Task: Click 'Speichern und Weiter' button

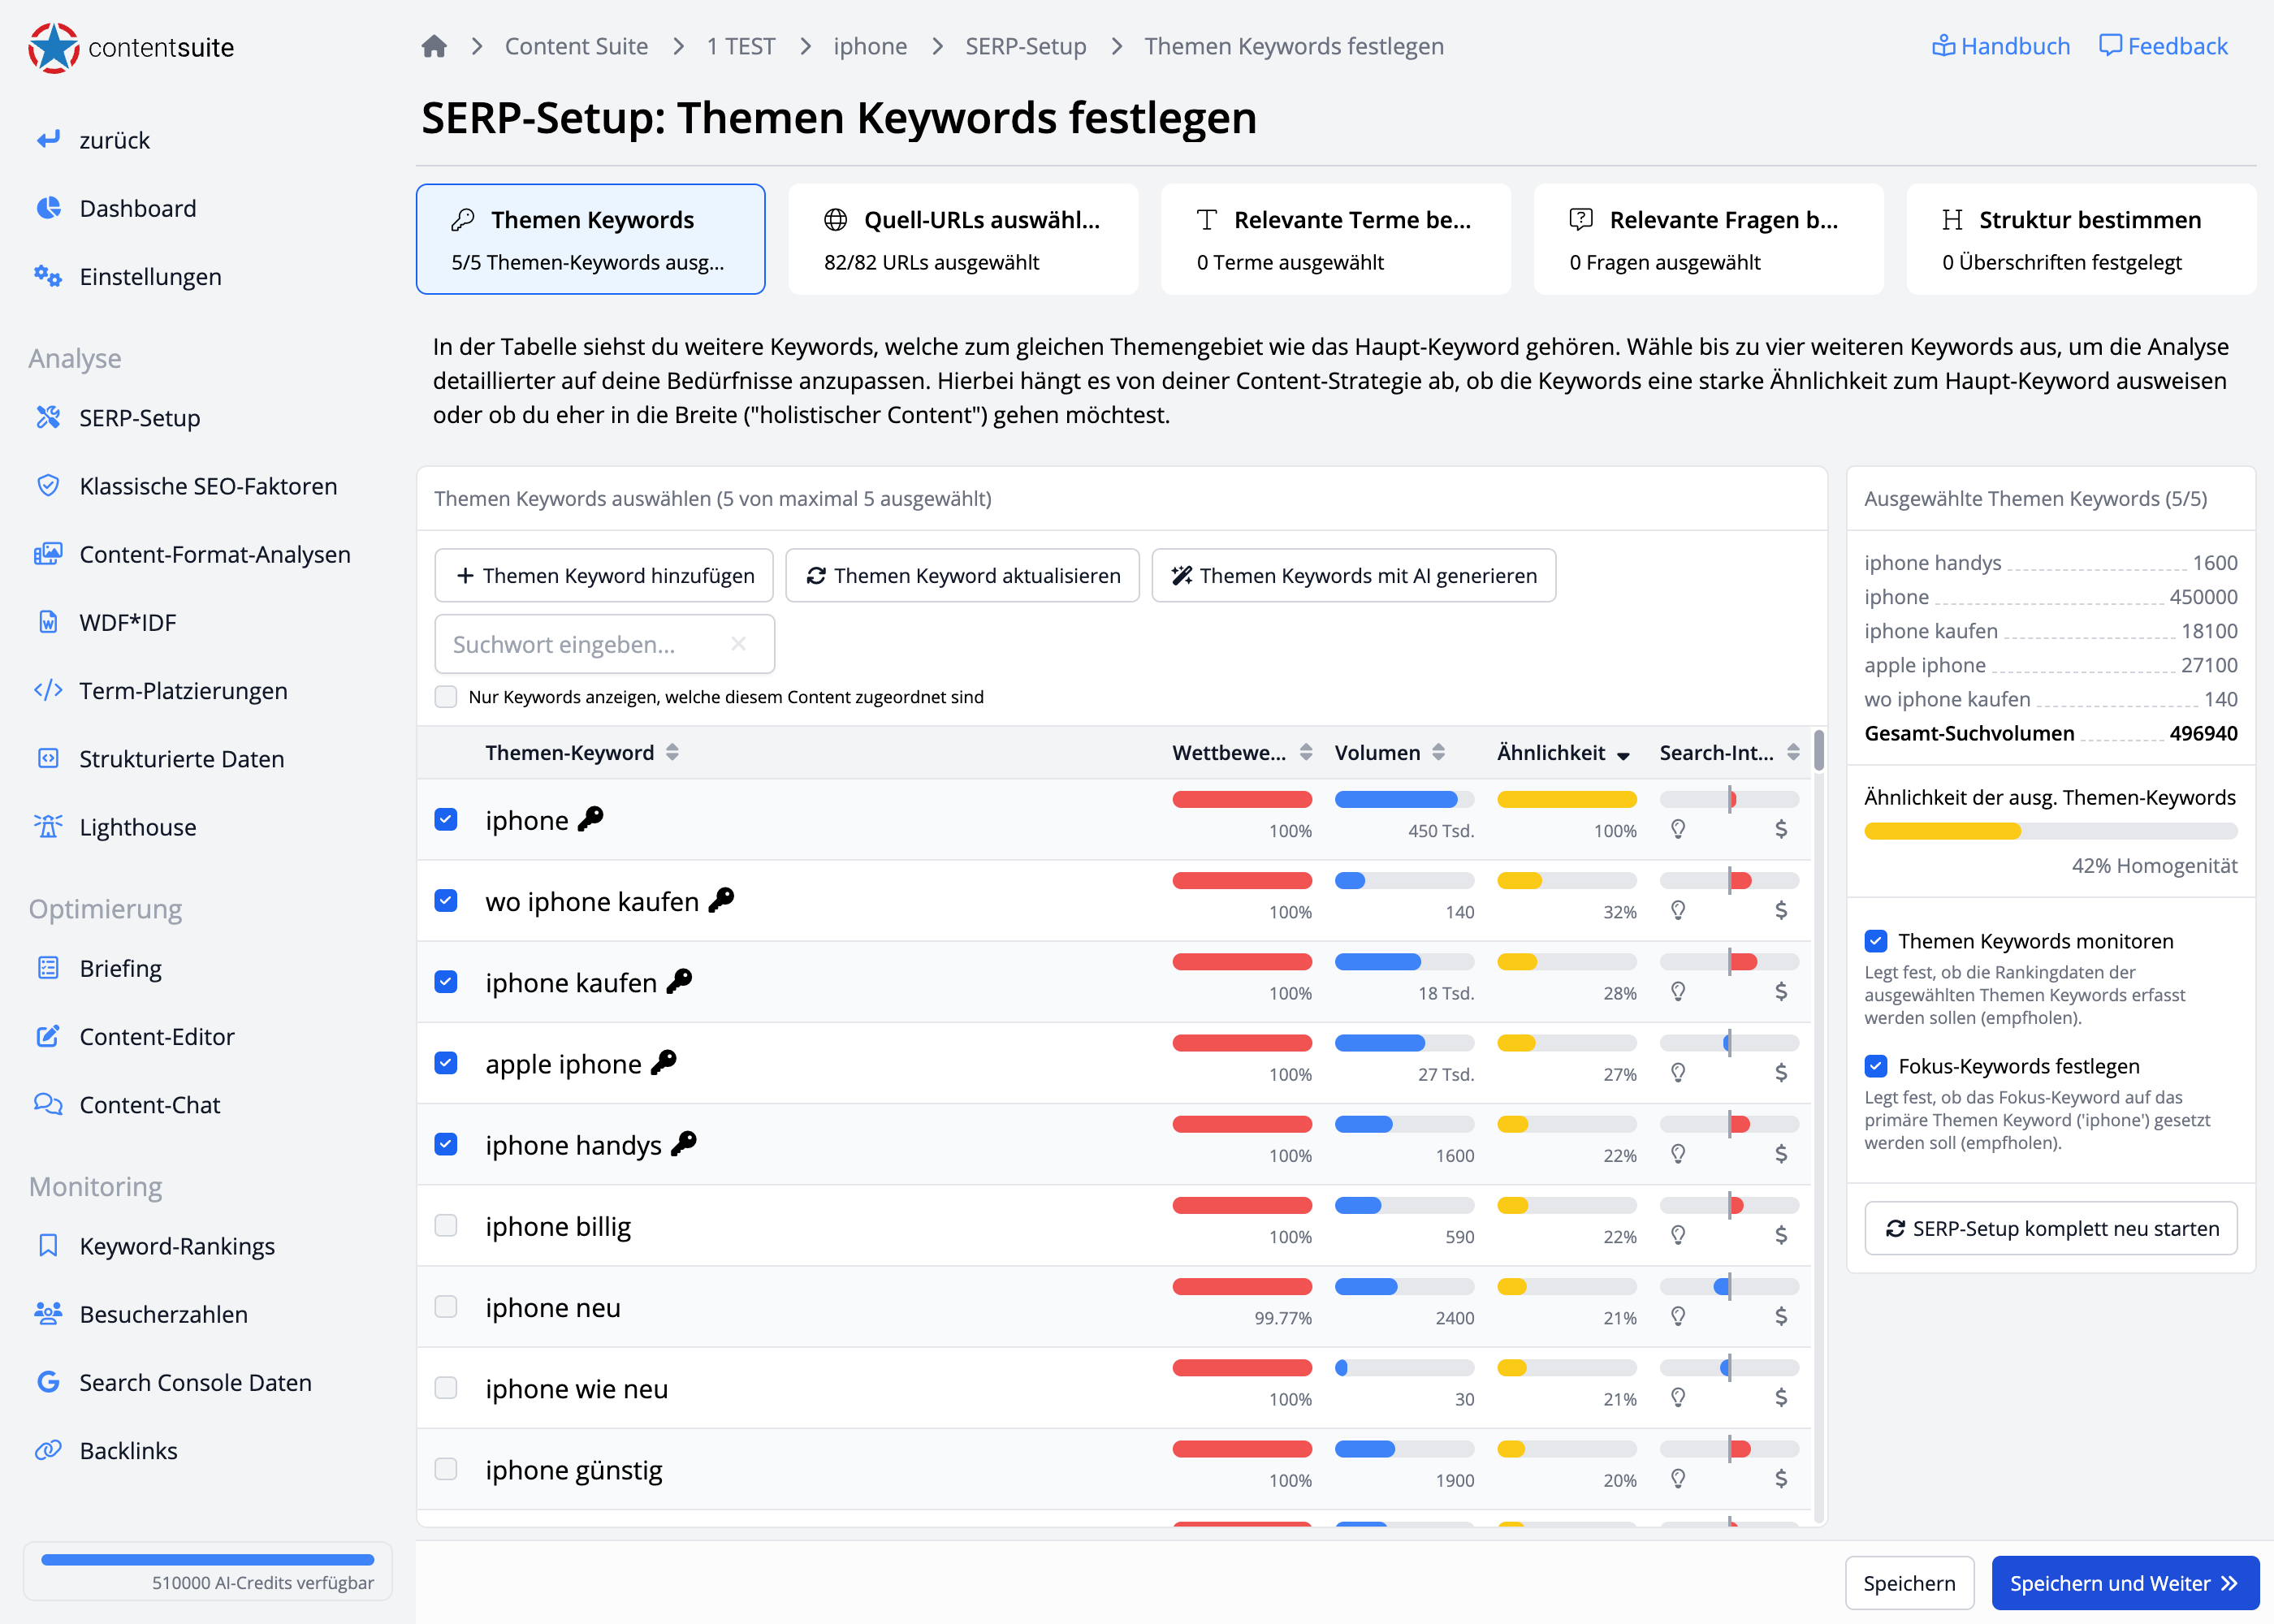Action: coord(2124,1583)
